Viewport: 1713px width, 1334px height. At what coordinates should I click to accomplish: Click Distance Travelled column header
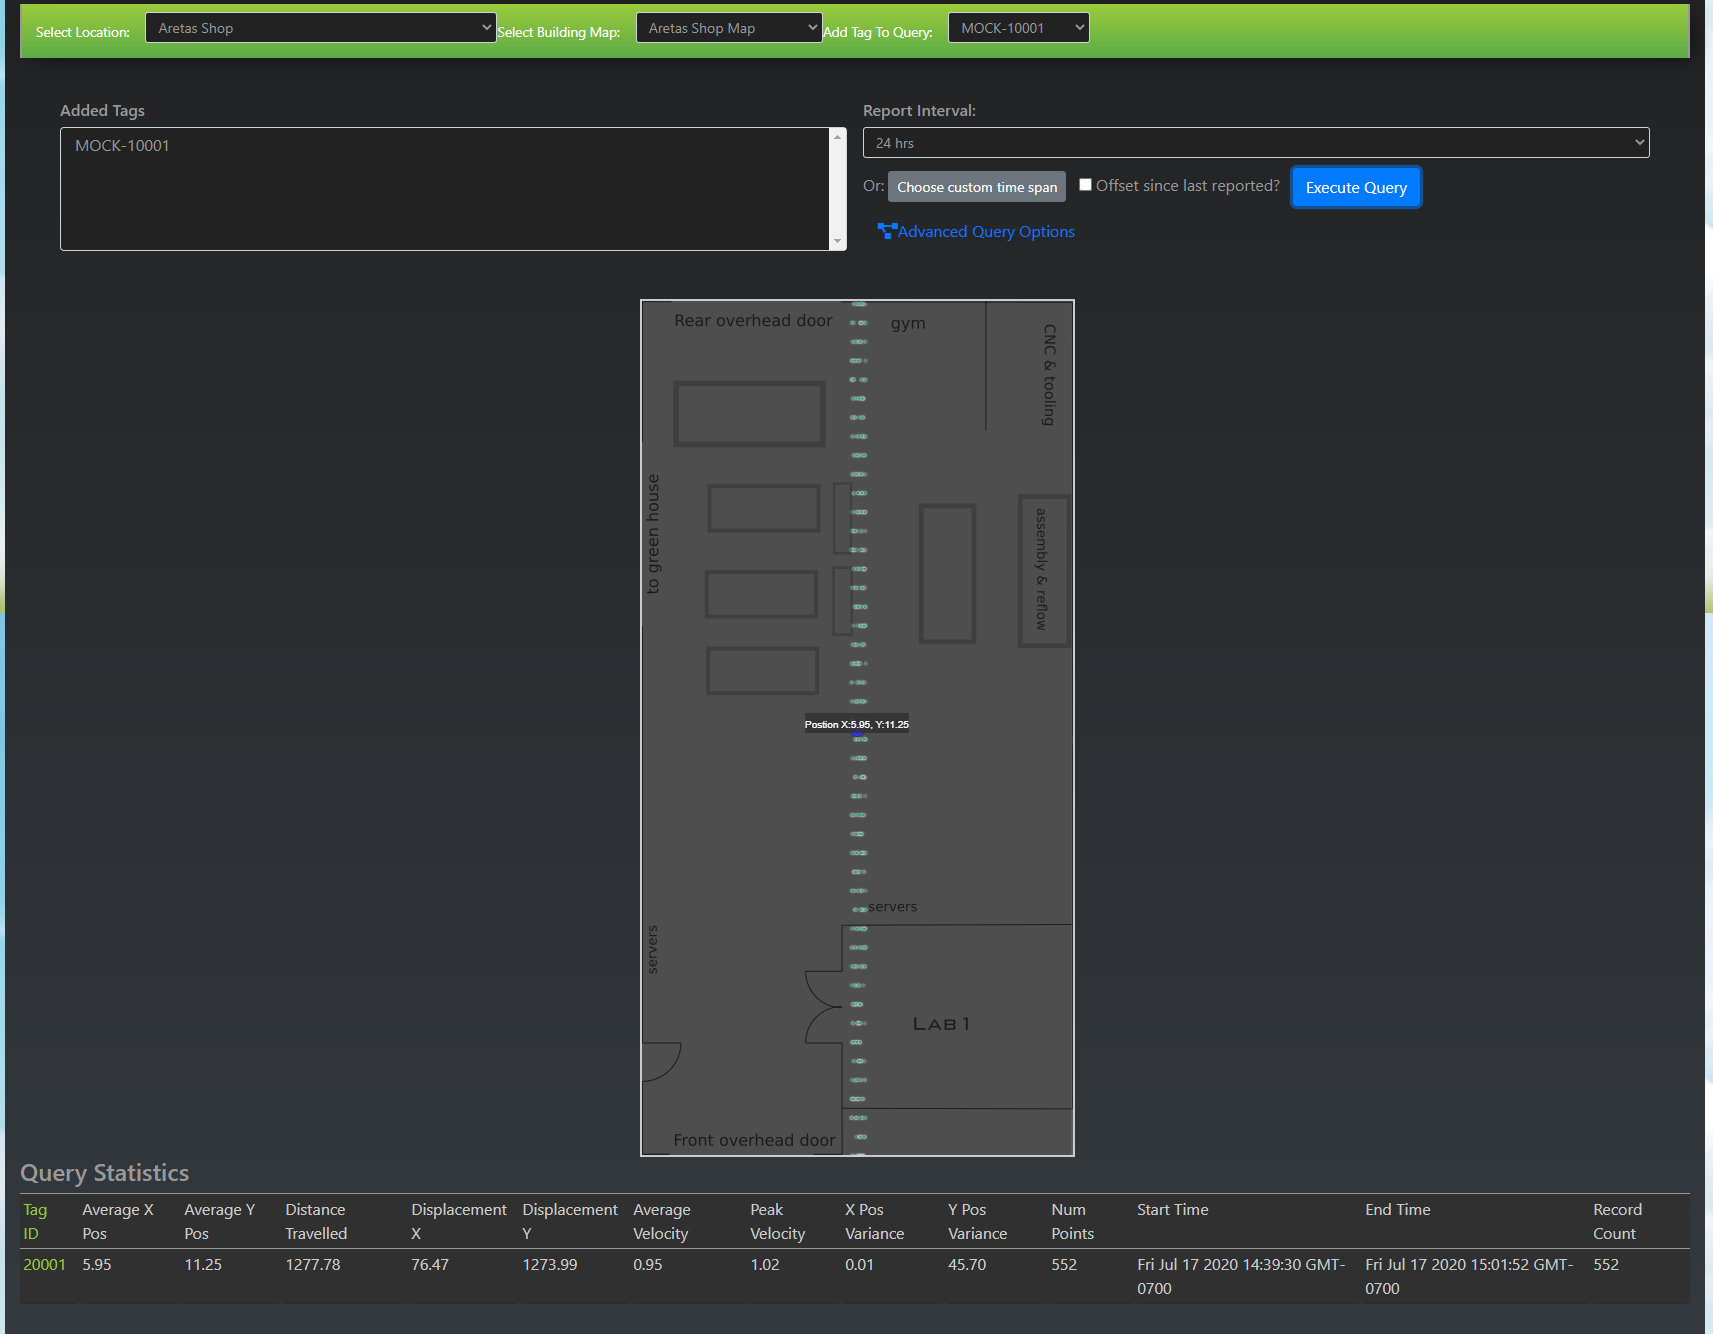[316, 1222]
